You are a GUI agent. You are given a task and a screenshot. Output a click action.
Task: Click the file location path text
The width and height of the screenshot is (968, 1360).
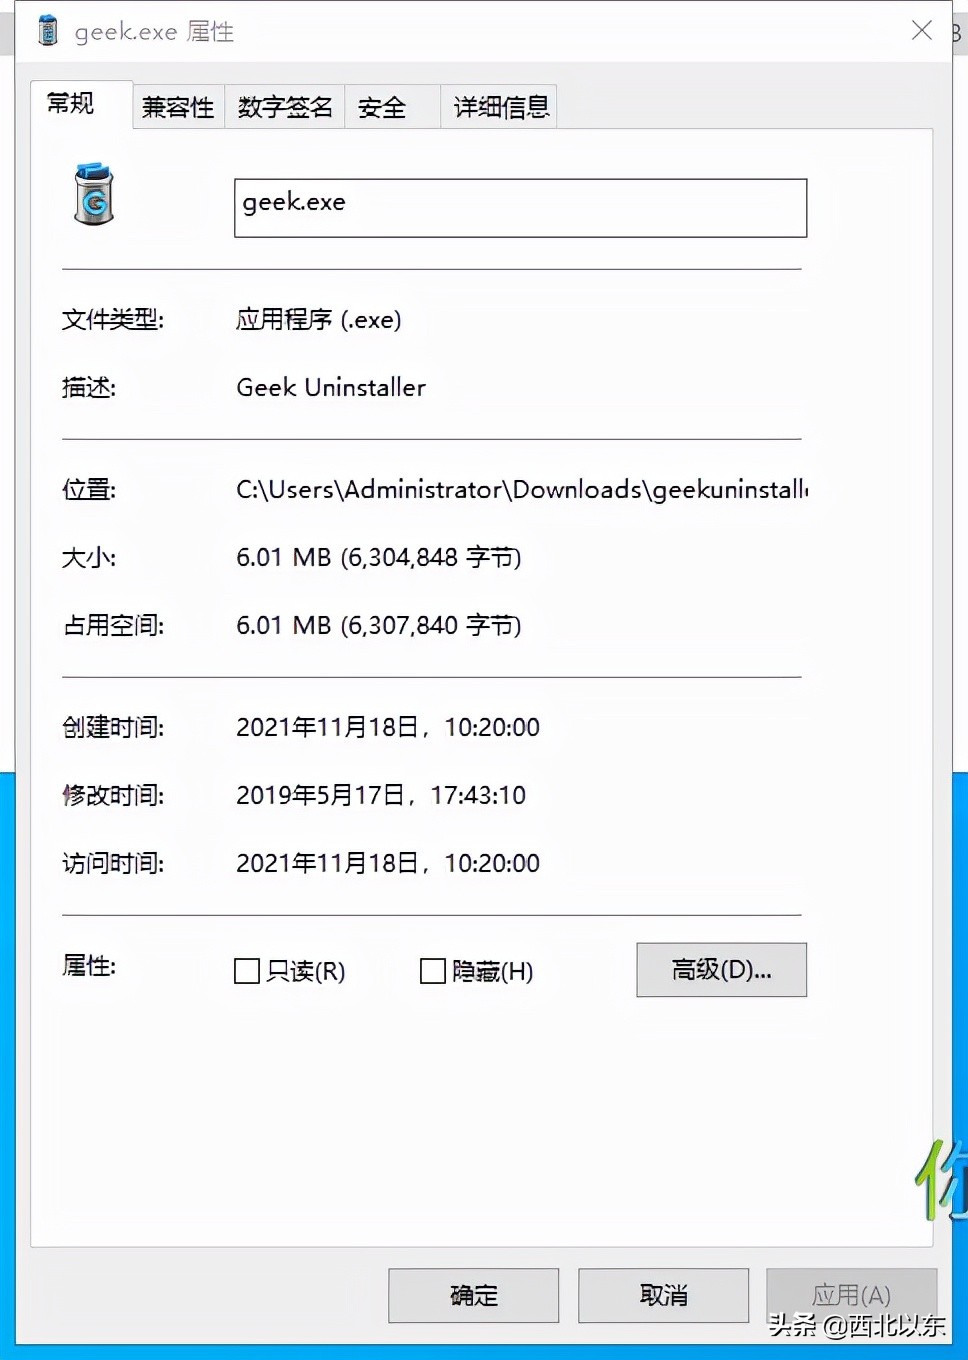[522, 489]
